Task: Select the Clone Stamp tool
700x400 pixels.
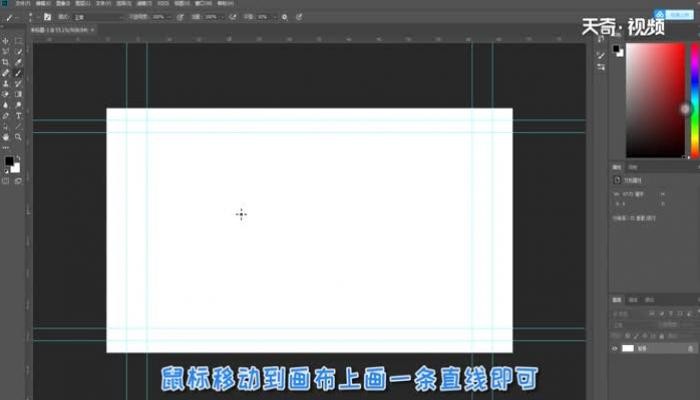Action: click(x=5, y=83)
